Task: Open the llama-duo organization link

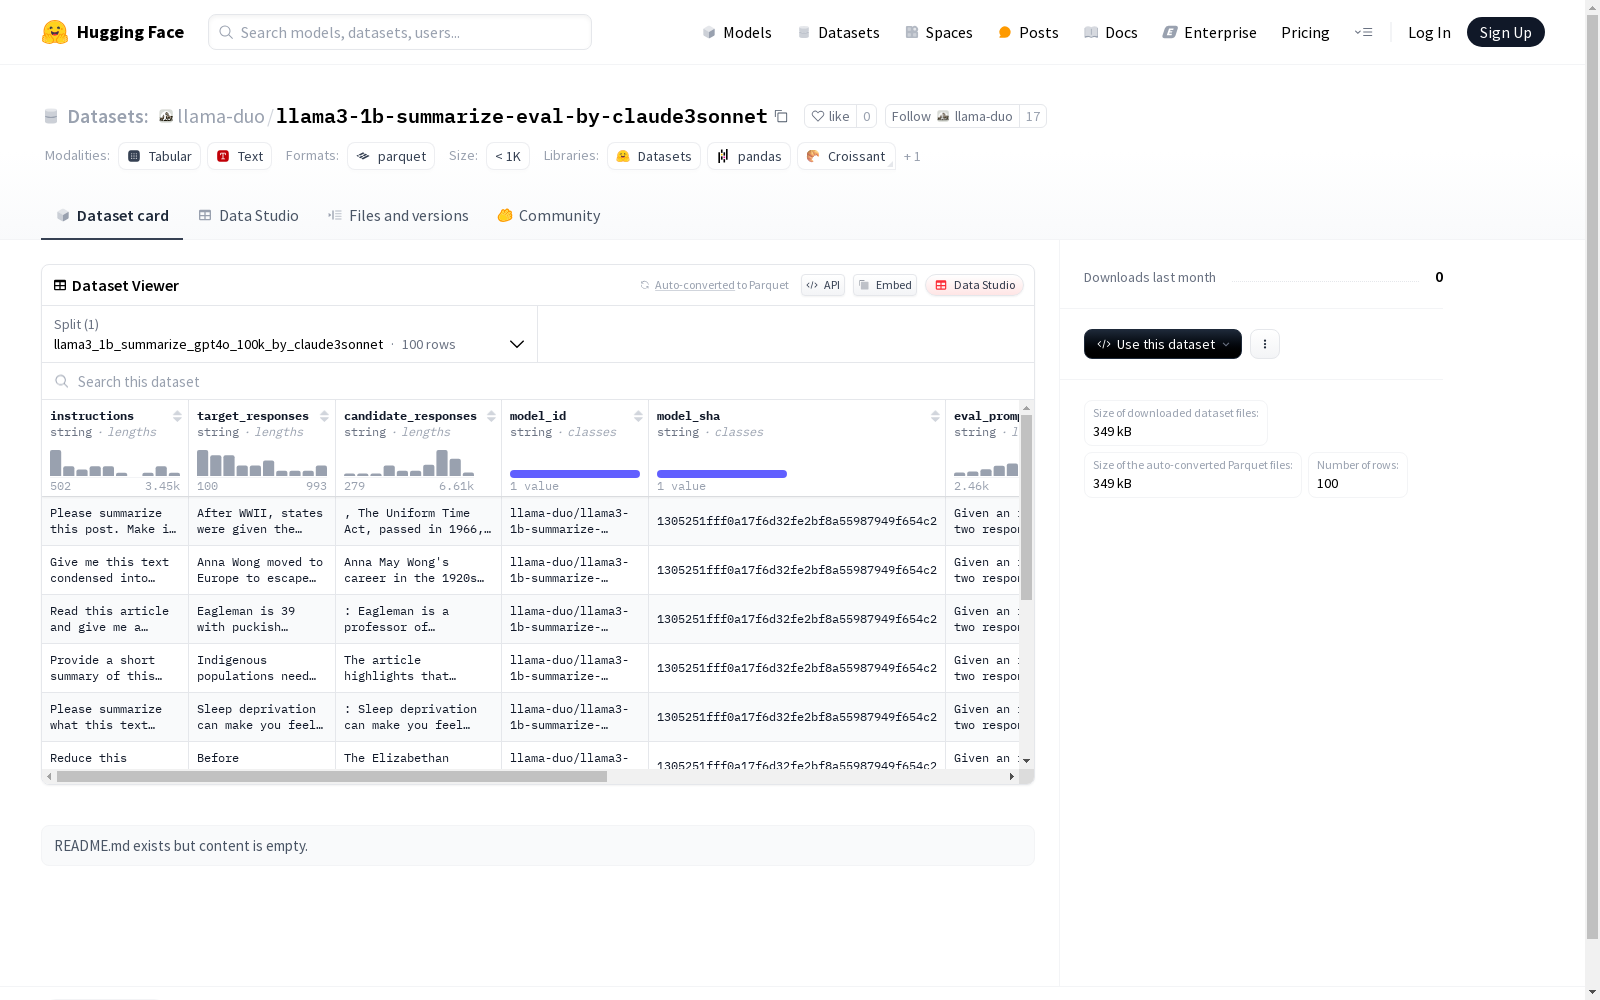Action: 221,116
